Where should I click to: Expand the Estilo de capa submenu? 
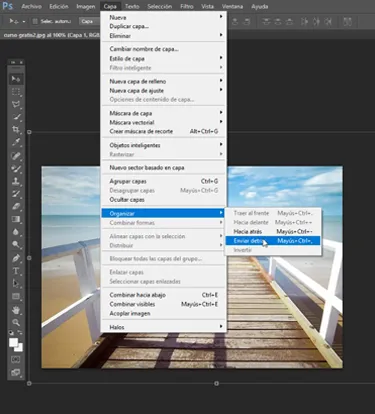coord(163,58)
